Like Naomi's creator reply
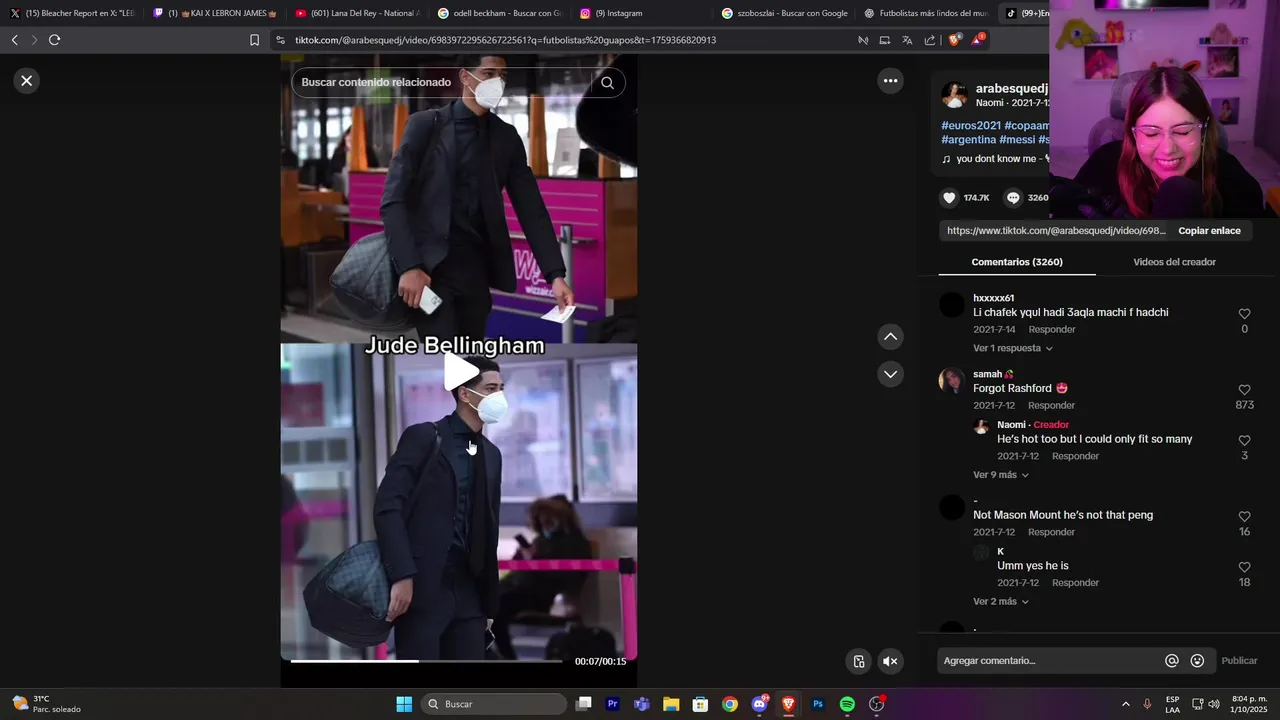Image resolution: width=1280 pixels, height=720 pixels. click(1244, 441)
